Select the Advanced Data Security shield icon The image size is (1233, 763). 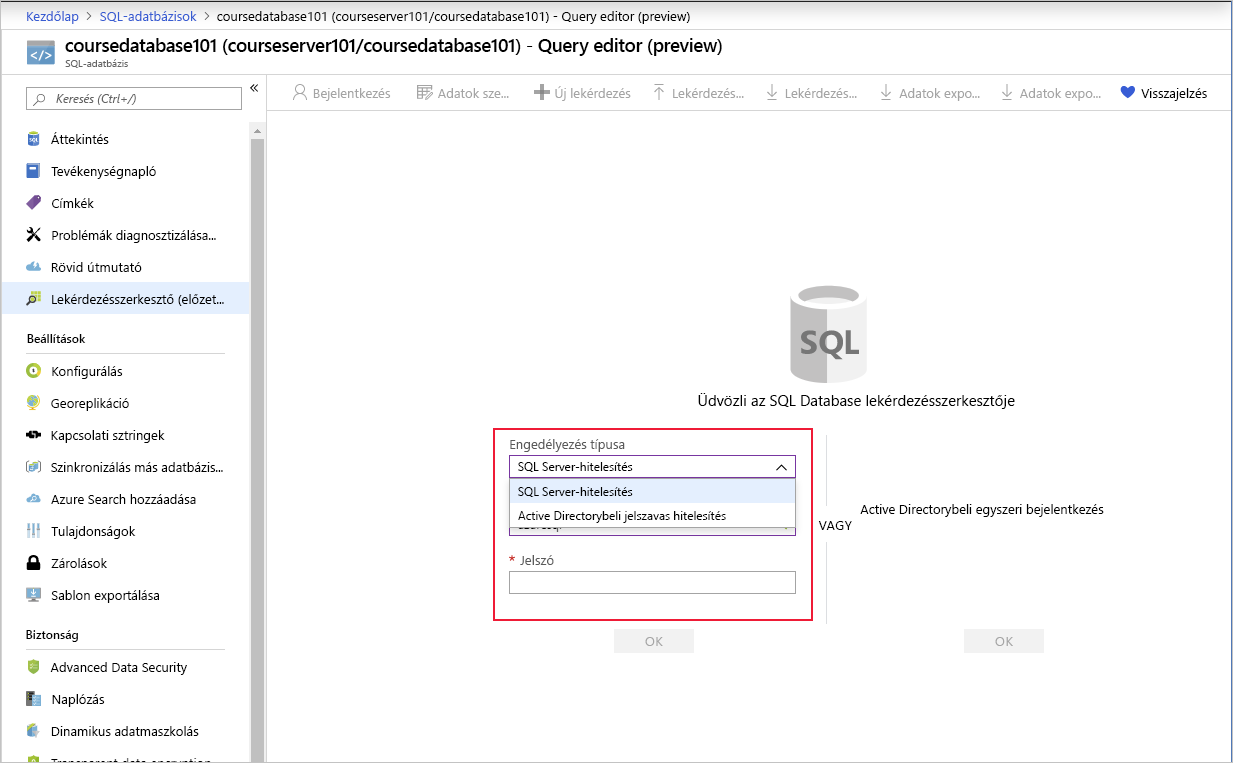(x=31, y=667)
